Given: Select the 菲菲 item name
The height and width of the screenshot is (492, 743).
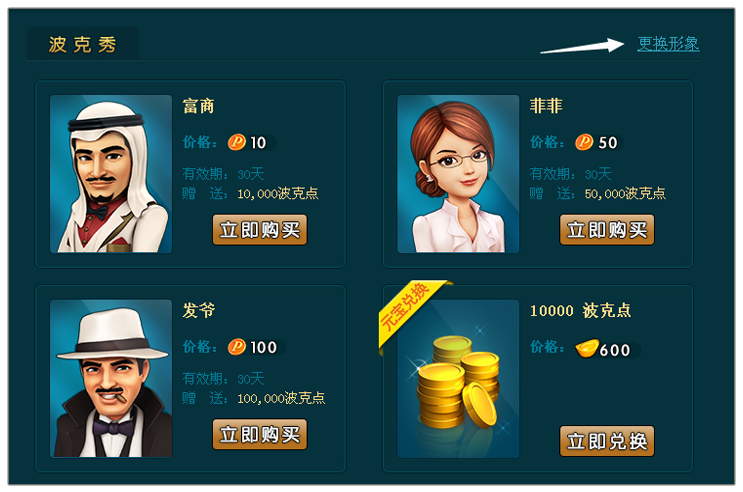Looking at the screenshot, I should coord(546,106).
